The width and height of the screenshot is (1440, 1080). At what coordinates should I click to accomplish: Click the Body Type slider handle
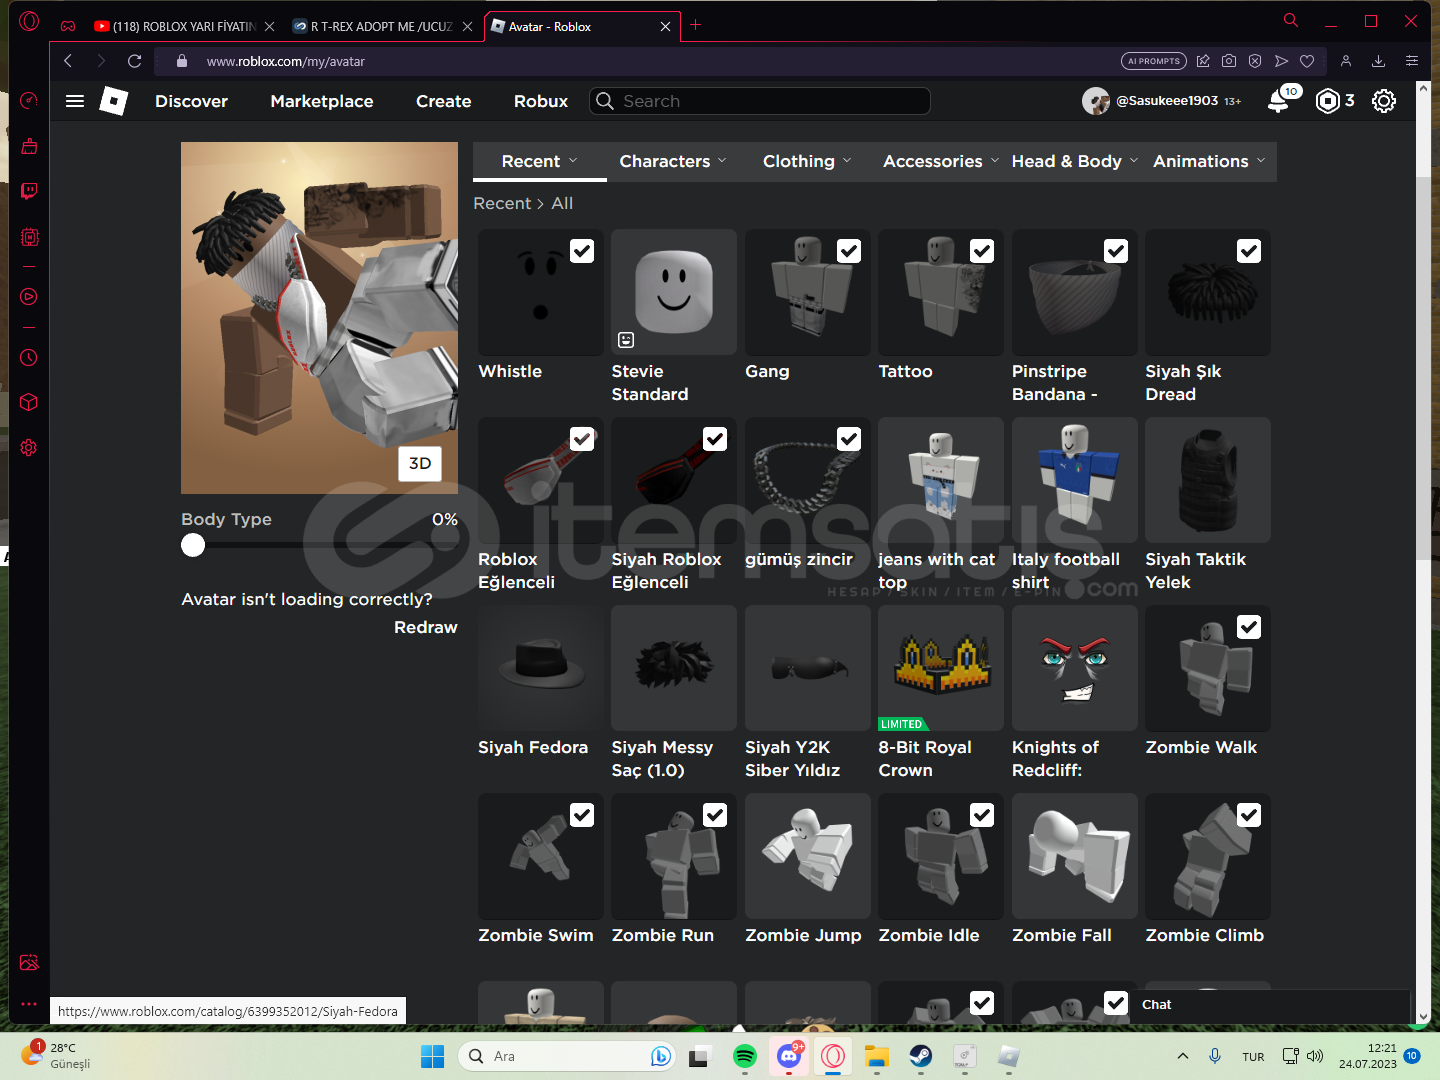tap(193, 545)
